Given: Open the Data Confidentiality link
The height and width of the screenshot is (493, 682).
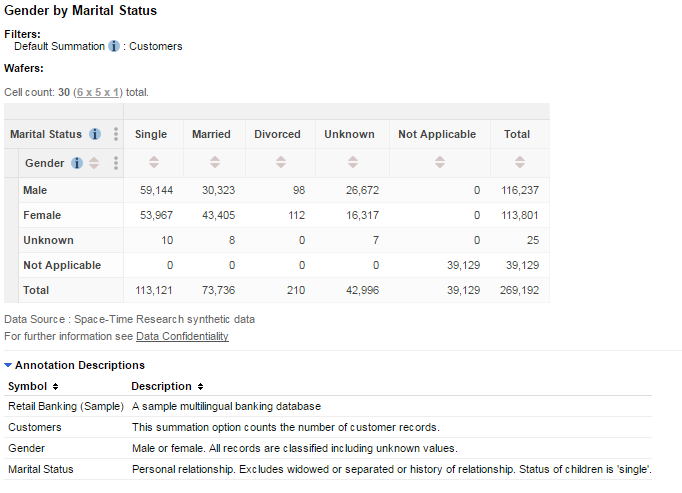Looking at the screenshot, I should (x=182, y=336).
